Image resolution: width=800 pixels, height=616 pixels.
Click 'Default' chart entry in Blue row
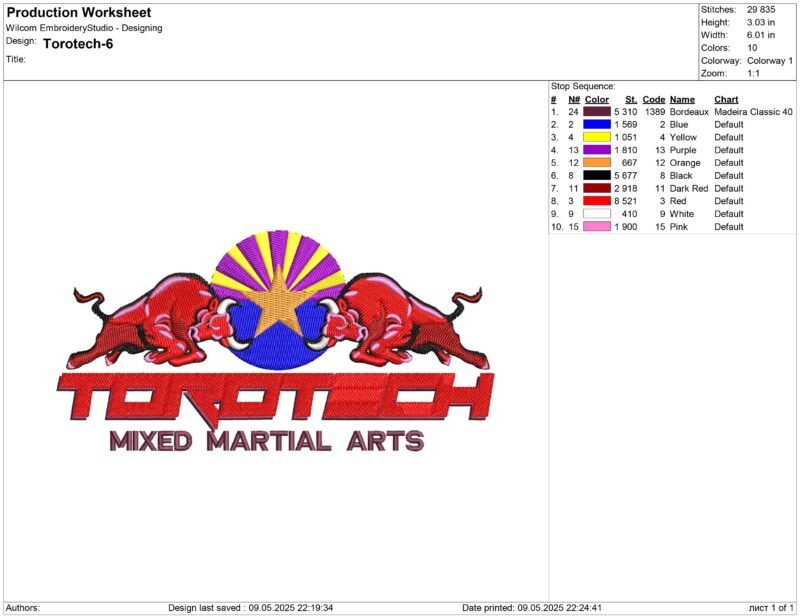tap(729, 125)
